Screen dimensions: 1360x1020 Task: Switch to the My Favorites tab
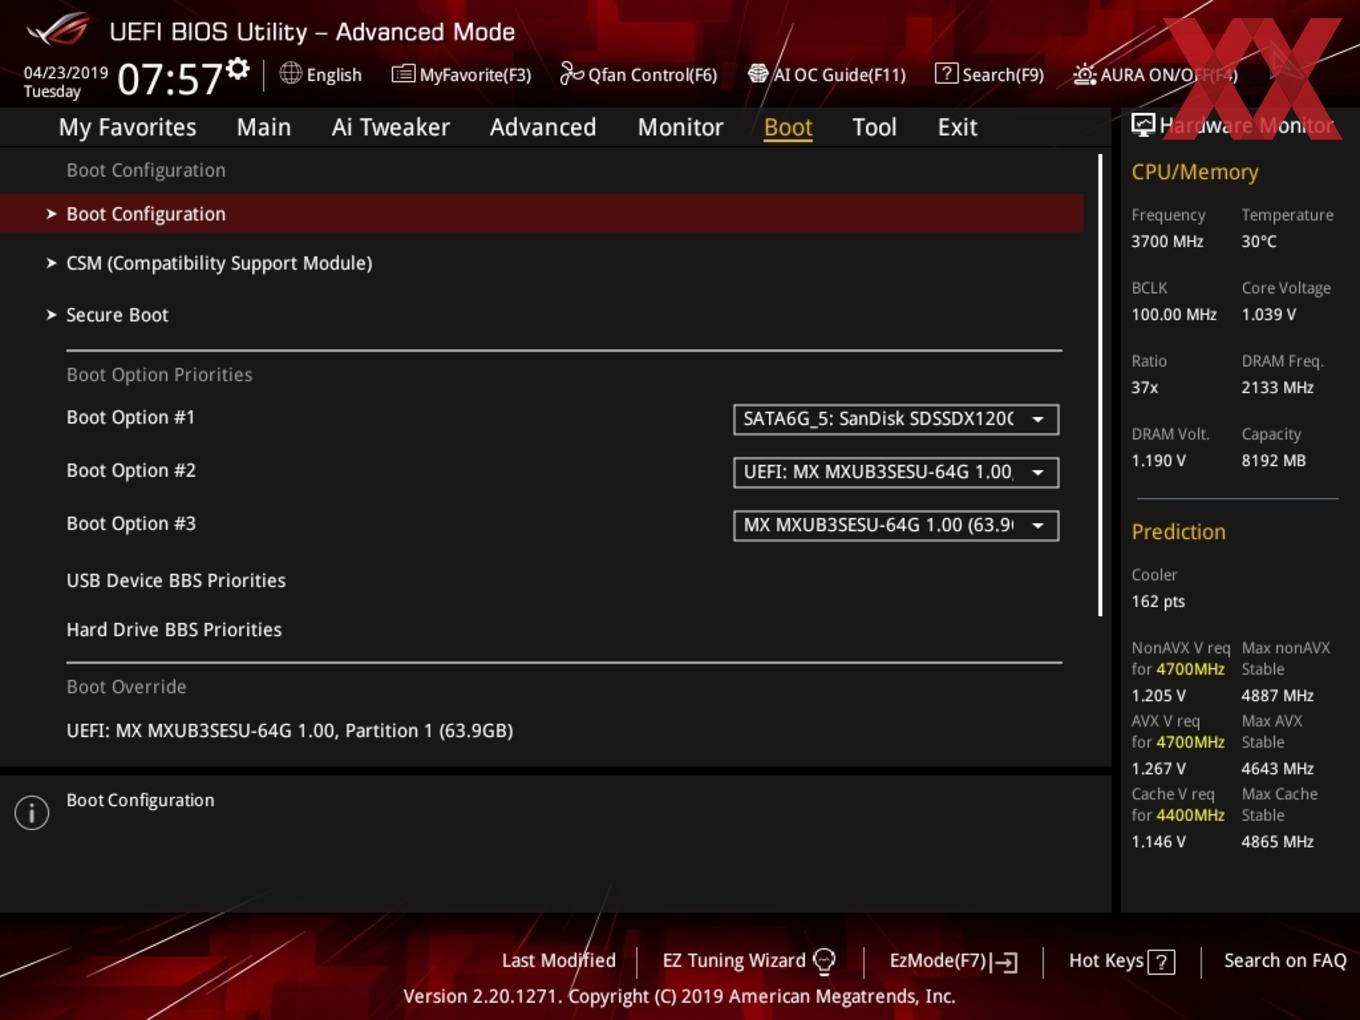(127, 127)
